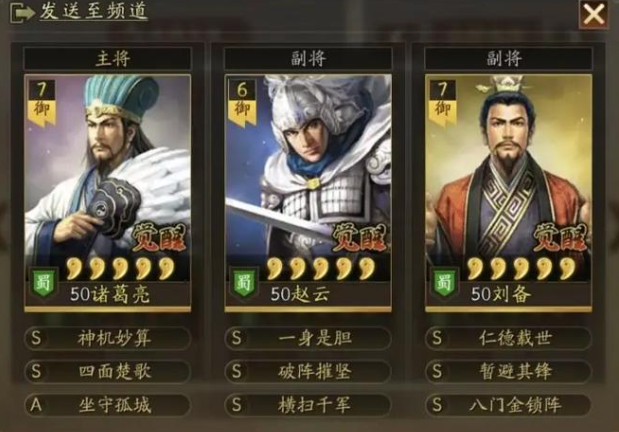Select the 赵云 general portrait card
Screen dimensions: 619x432
308,193
